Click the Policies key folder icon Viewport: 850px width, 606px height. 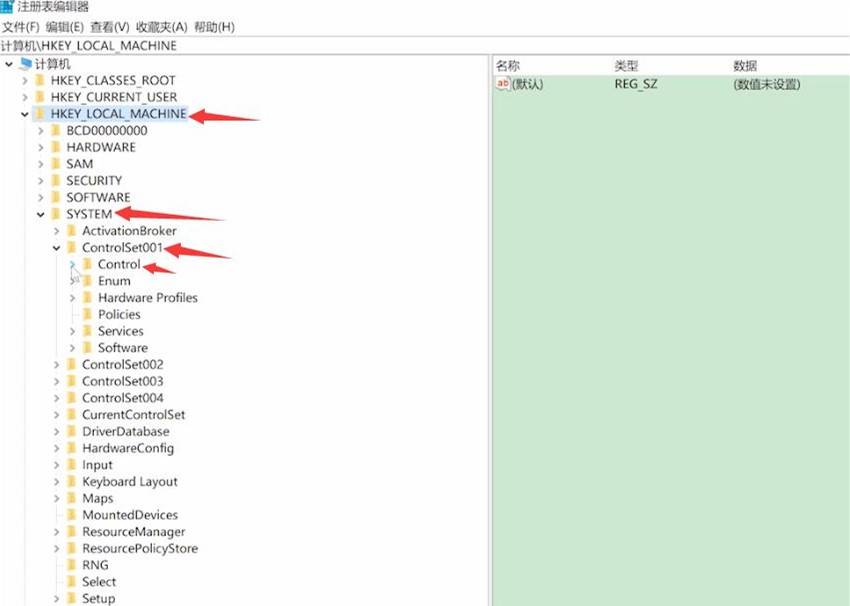tap(87, 314)
